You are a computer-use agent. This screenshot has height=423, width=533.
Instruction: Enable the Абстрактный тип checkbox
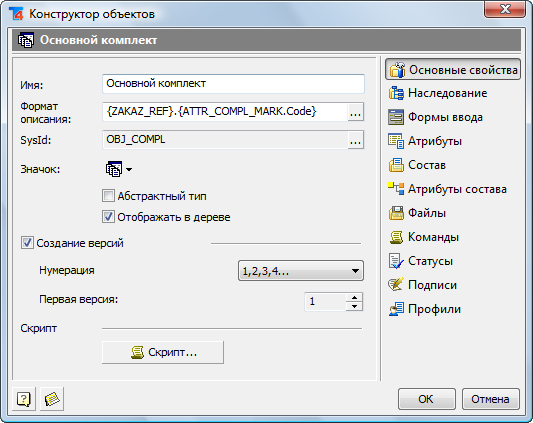point(108,196)
